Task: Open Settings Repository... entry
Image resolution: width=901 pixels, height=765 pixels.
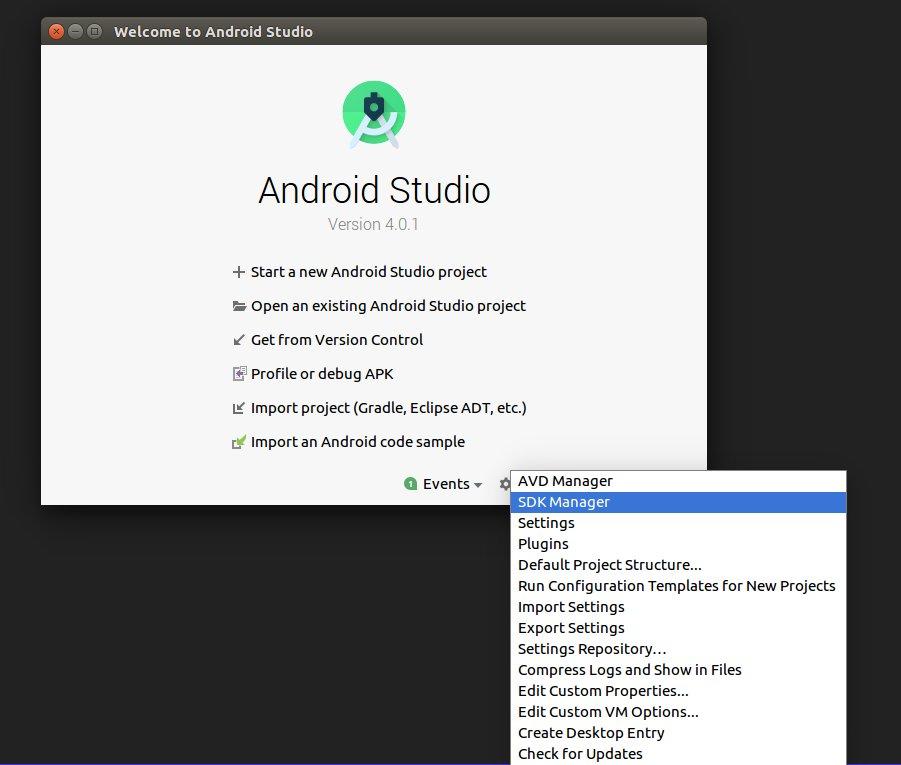Action: (x=678, y=649)
